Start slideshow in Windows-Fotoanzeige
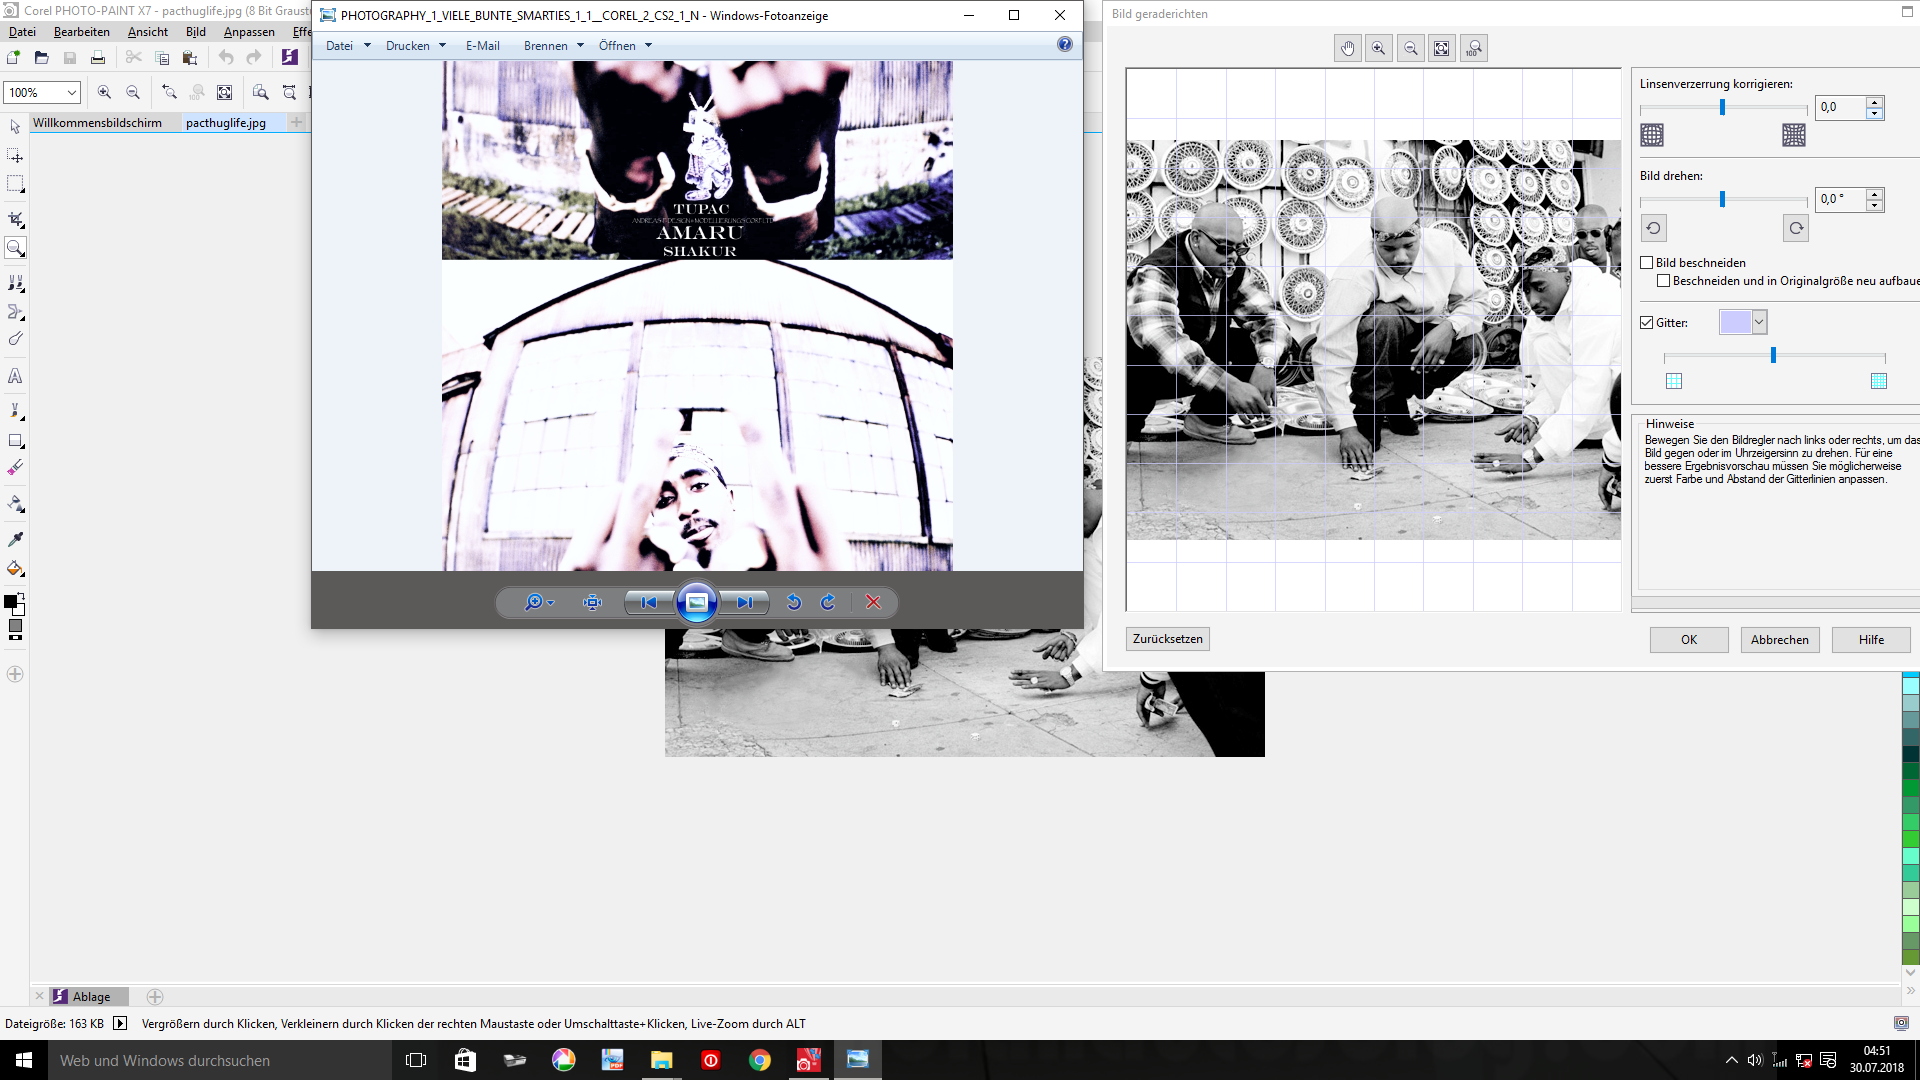The height and width of the screenshot is (1080, 1920). tap(697, 602)
